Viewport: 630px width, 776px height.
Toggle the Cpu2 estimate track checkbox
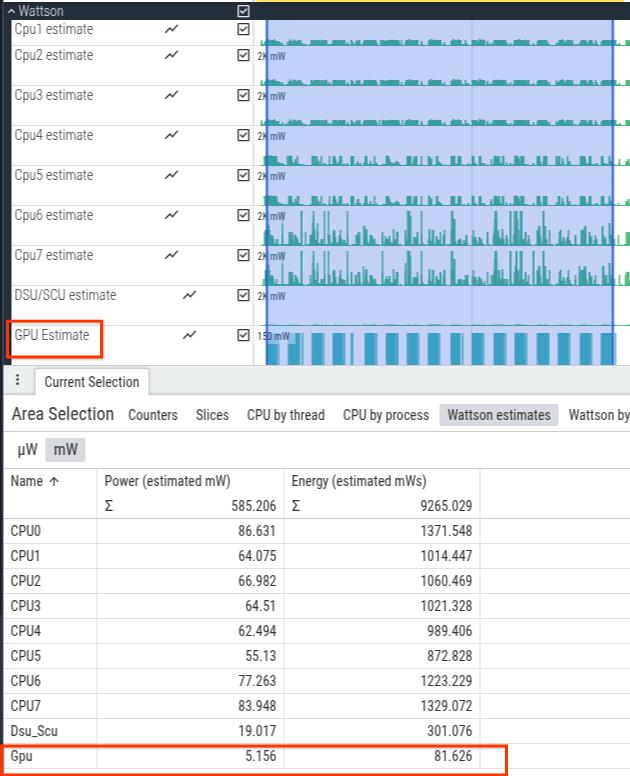tap(243, 56)
